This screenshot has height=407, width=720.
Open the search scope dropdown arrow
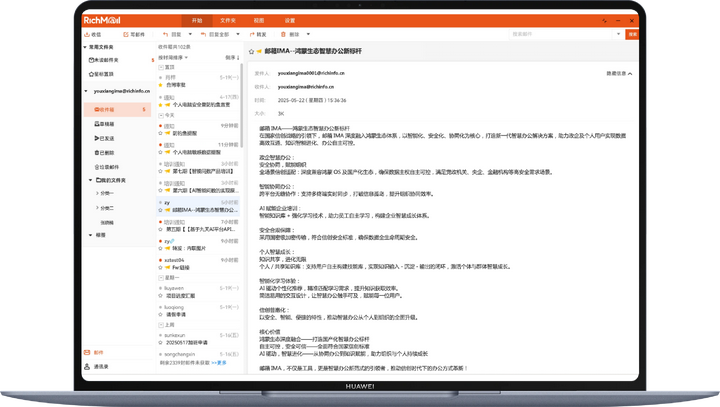(618, 34)
